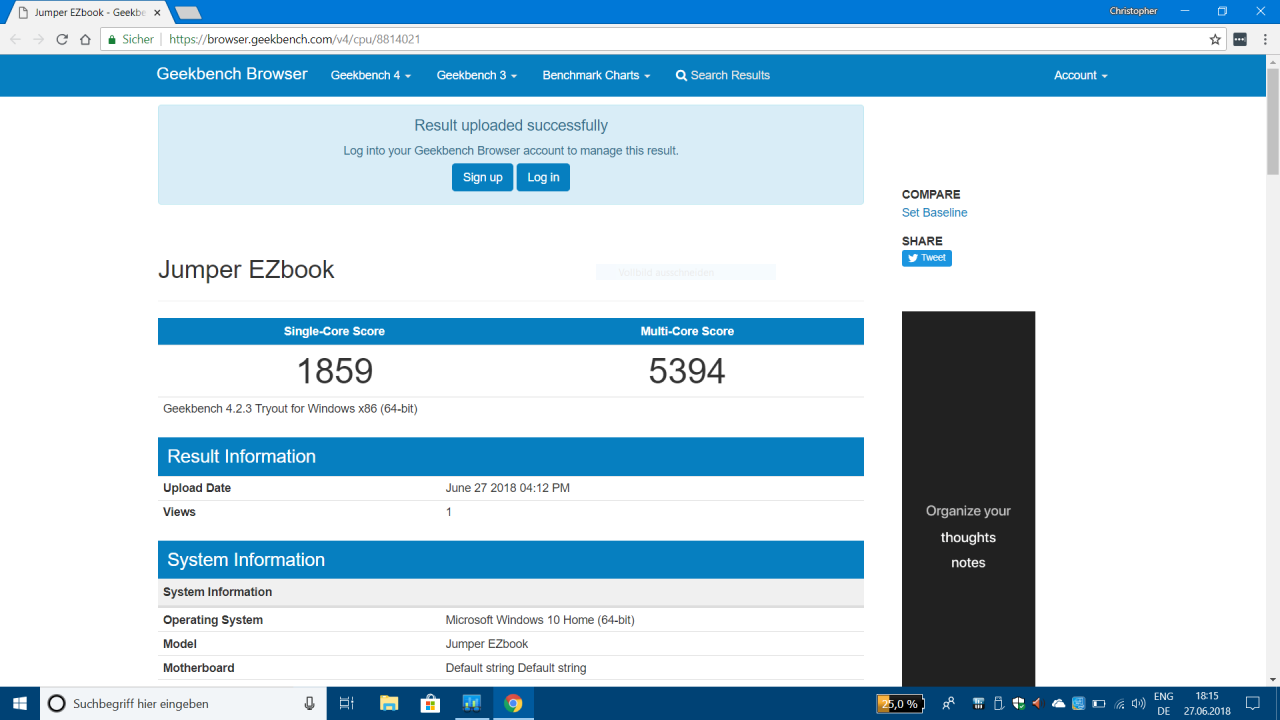Click the Chrome address bar URL
The image size is (1280, 720).
[294, 39]
